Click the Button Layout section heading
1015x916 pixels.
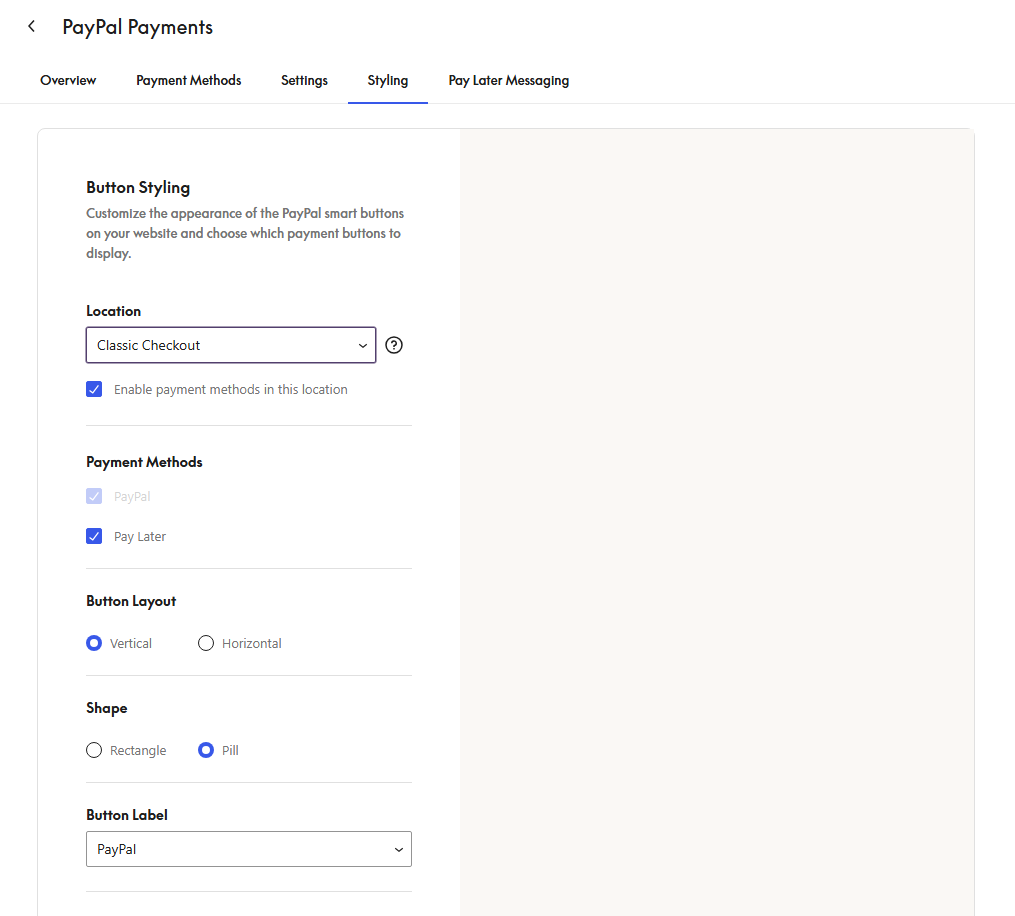point(131,601)
